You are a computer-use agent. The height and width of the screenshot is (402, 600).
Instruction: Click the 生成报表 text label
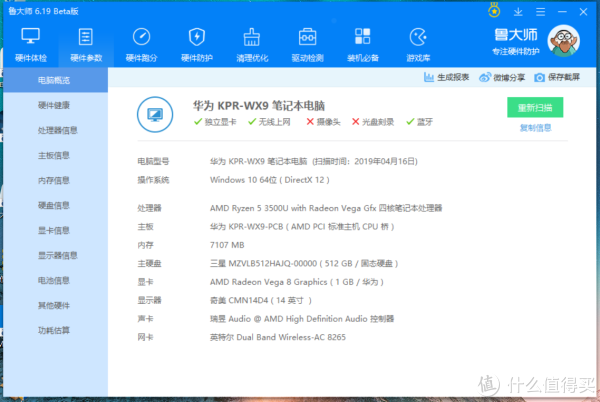[x=453, y=77]
